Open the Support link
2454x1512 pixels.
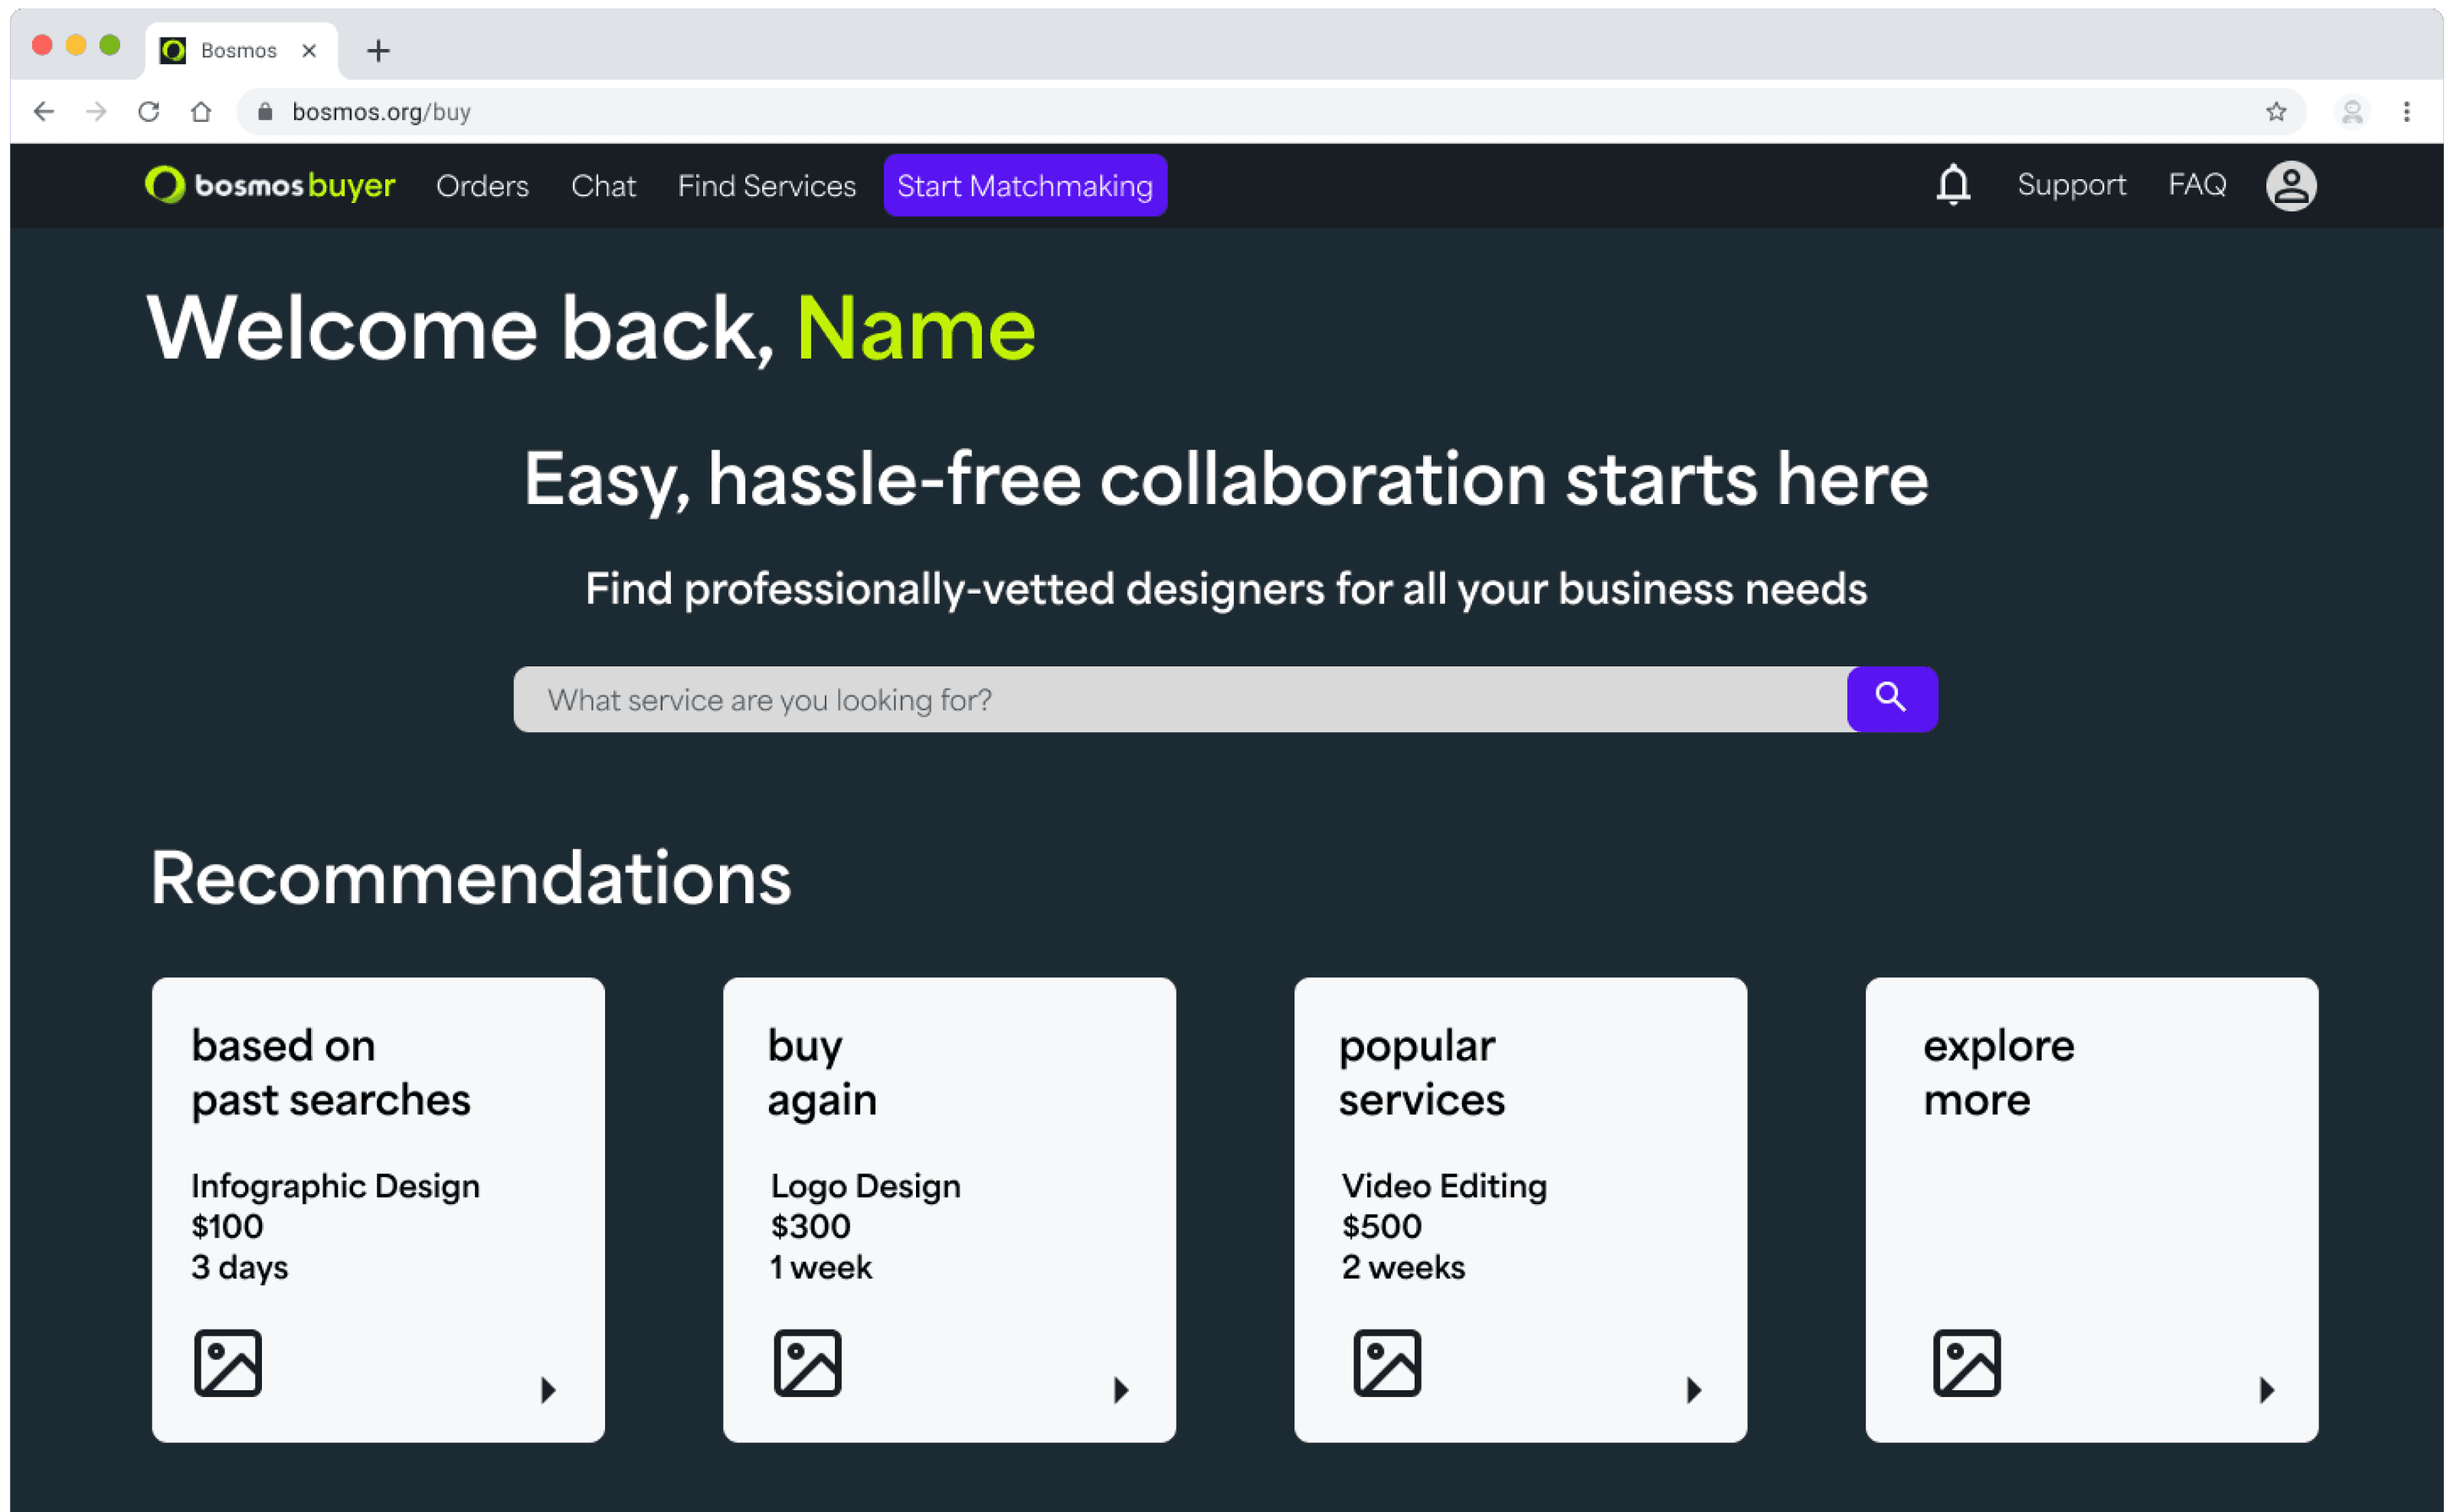pyautogui.click(x=2071, y=185)
